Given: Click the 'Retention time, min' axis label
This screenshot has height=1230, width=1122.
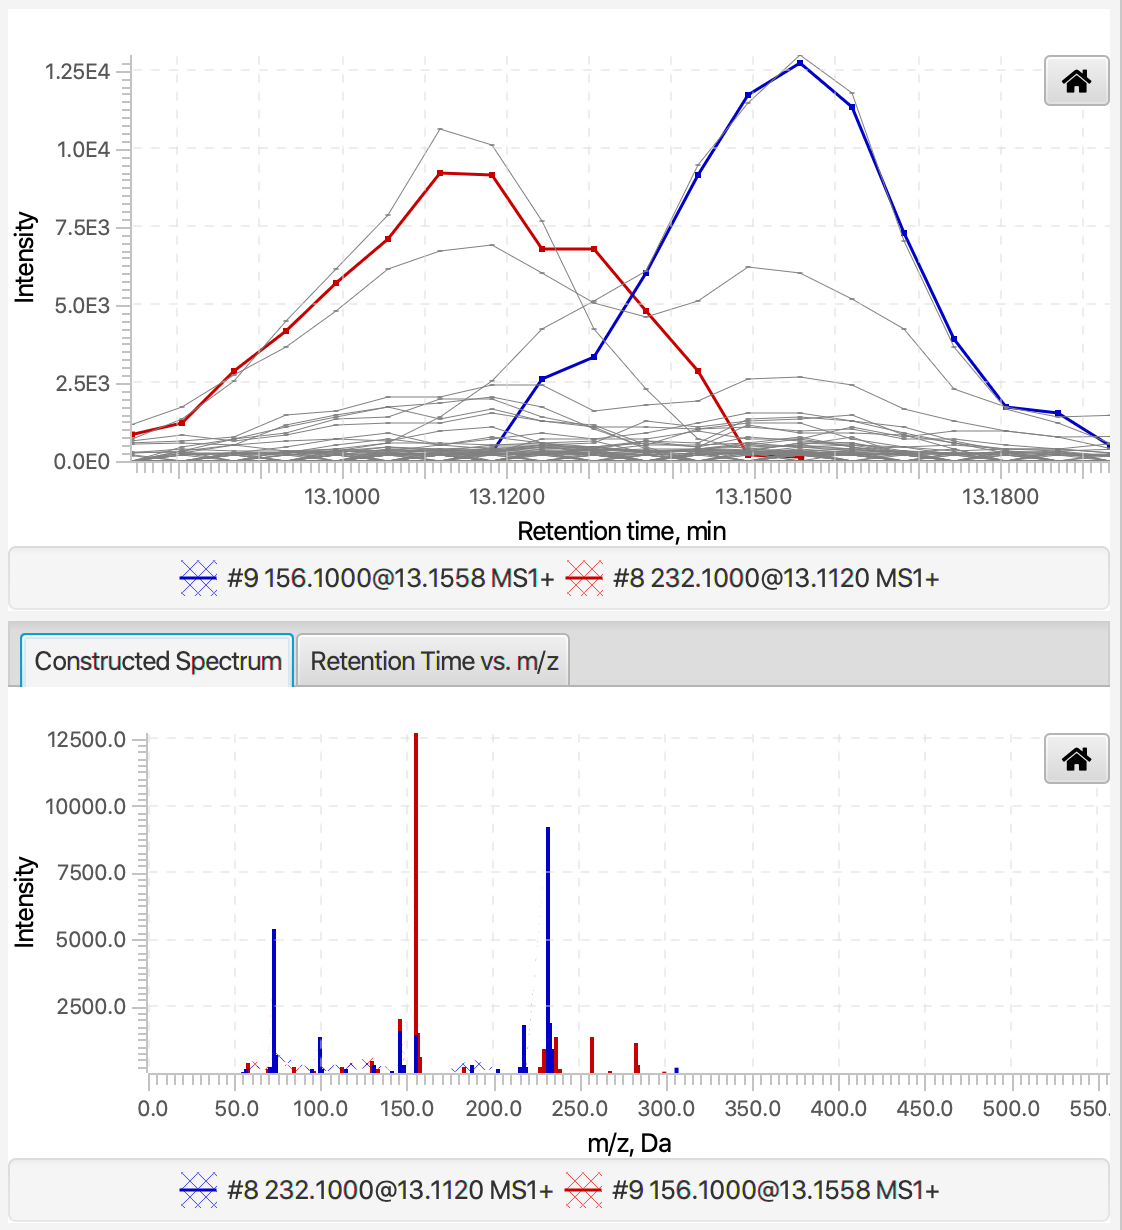Looking at the screenshot, I should [x=622, y=531].
